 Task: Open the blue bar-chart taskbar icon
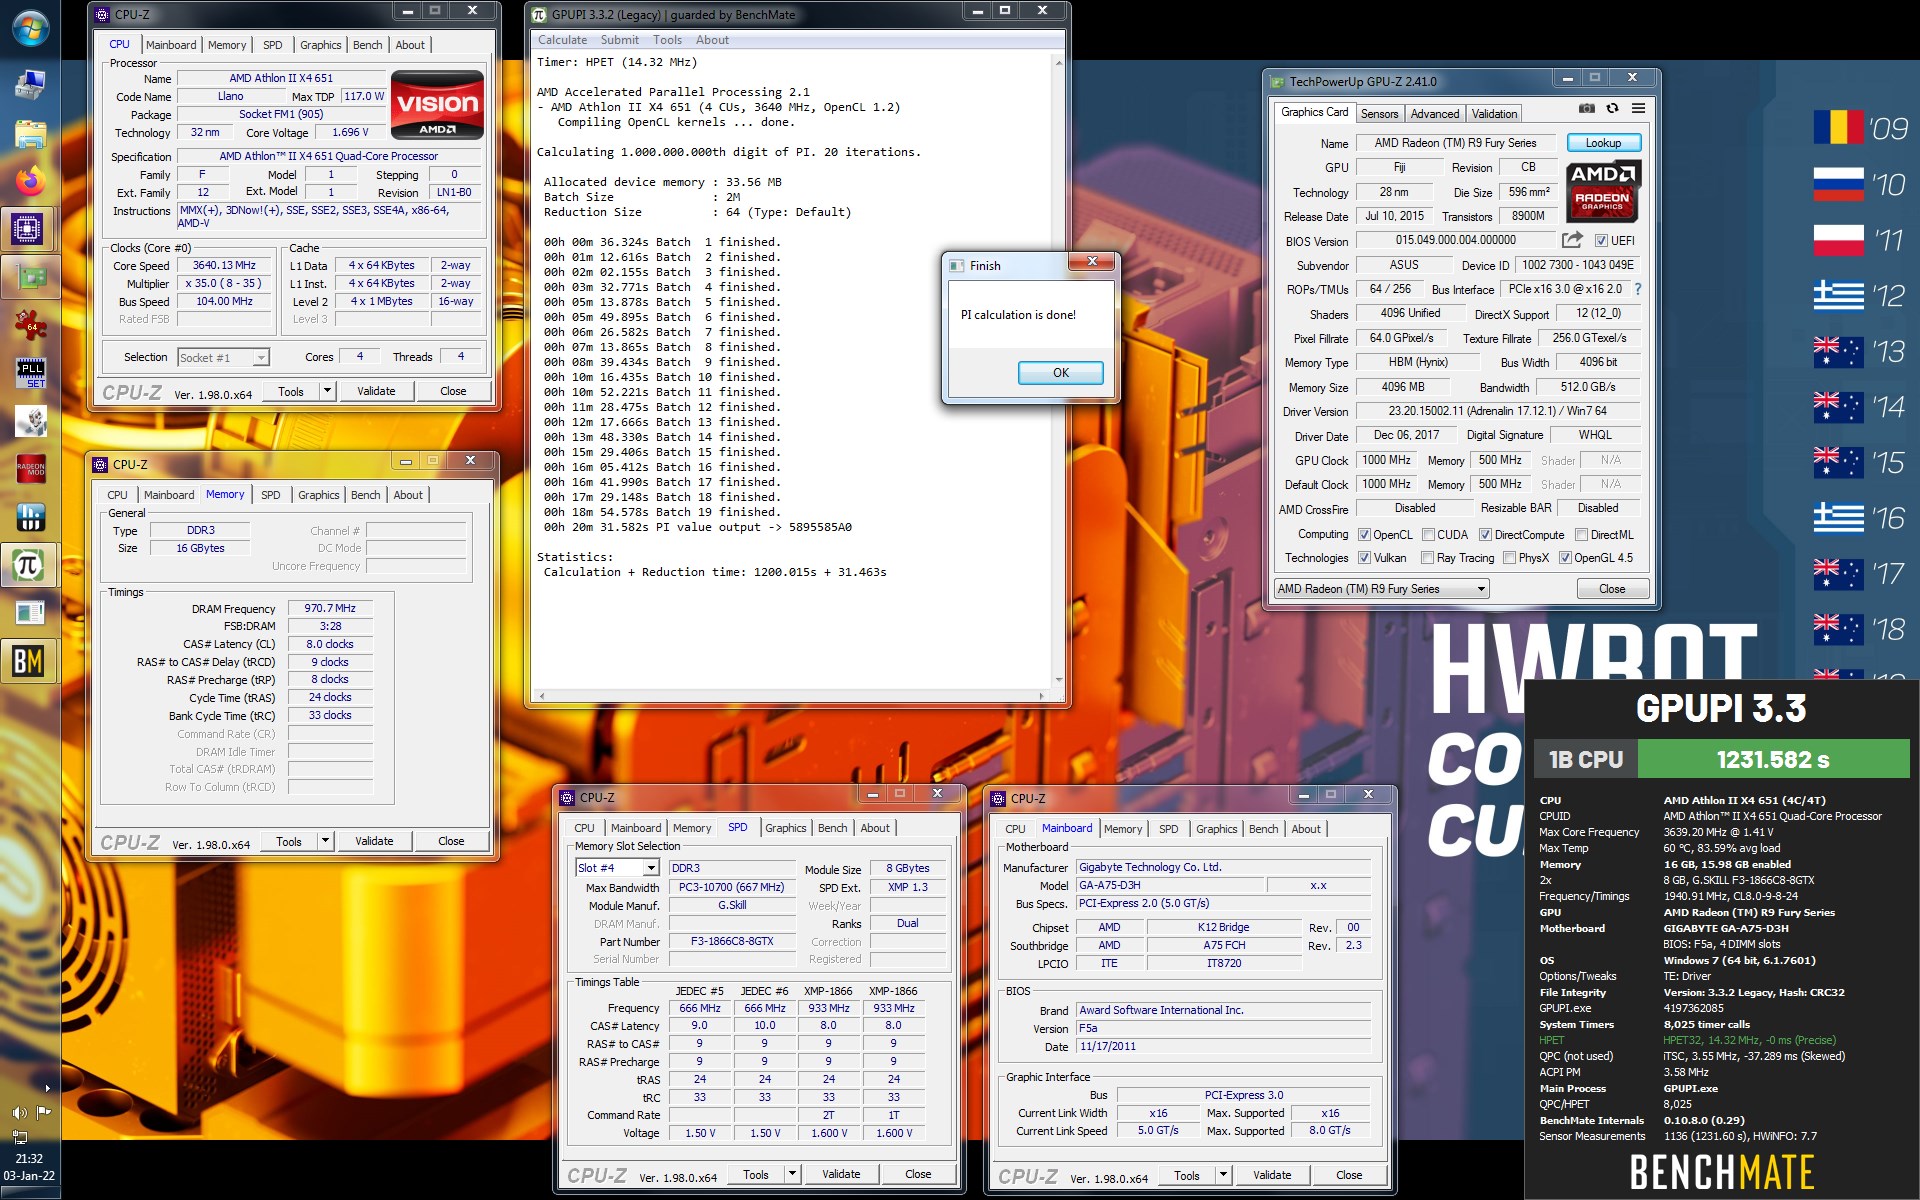[30, 517]
